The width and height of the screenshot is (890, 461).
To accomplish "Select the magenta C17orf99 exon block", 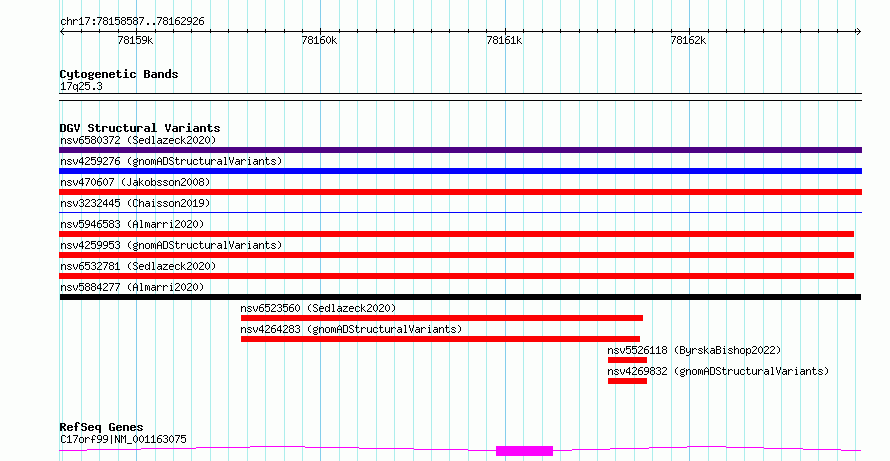I will 524,451.
